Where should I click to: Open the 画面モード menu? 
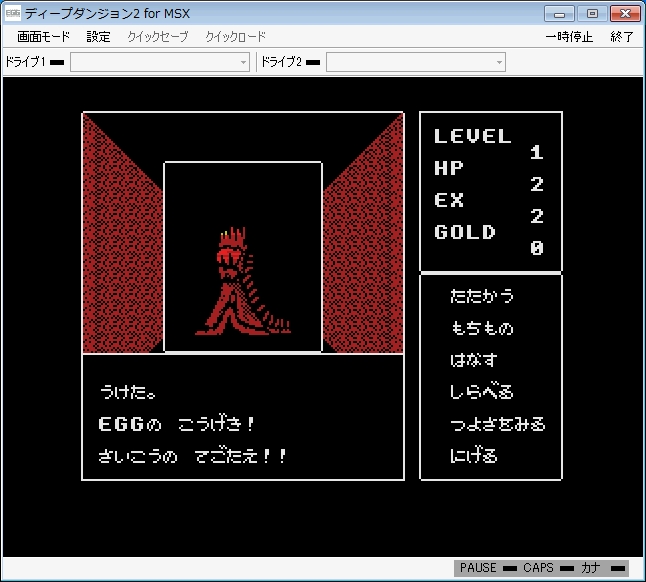[x=44, y=37]
